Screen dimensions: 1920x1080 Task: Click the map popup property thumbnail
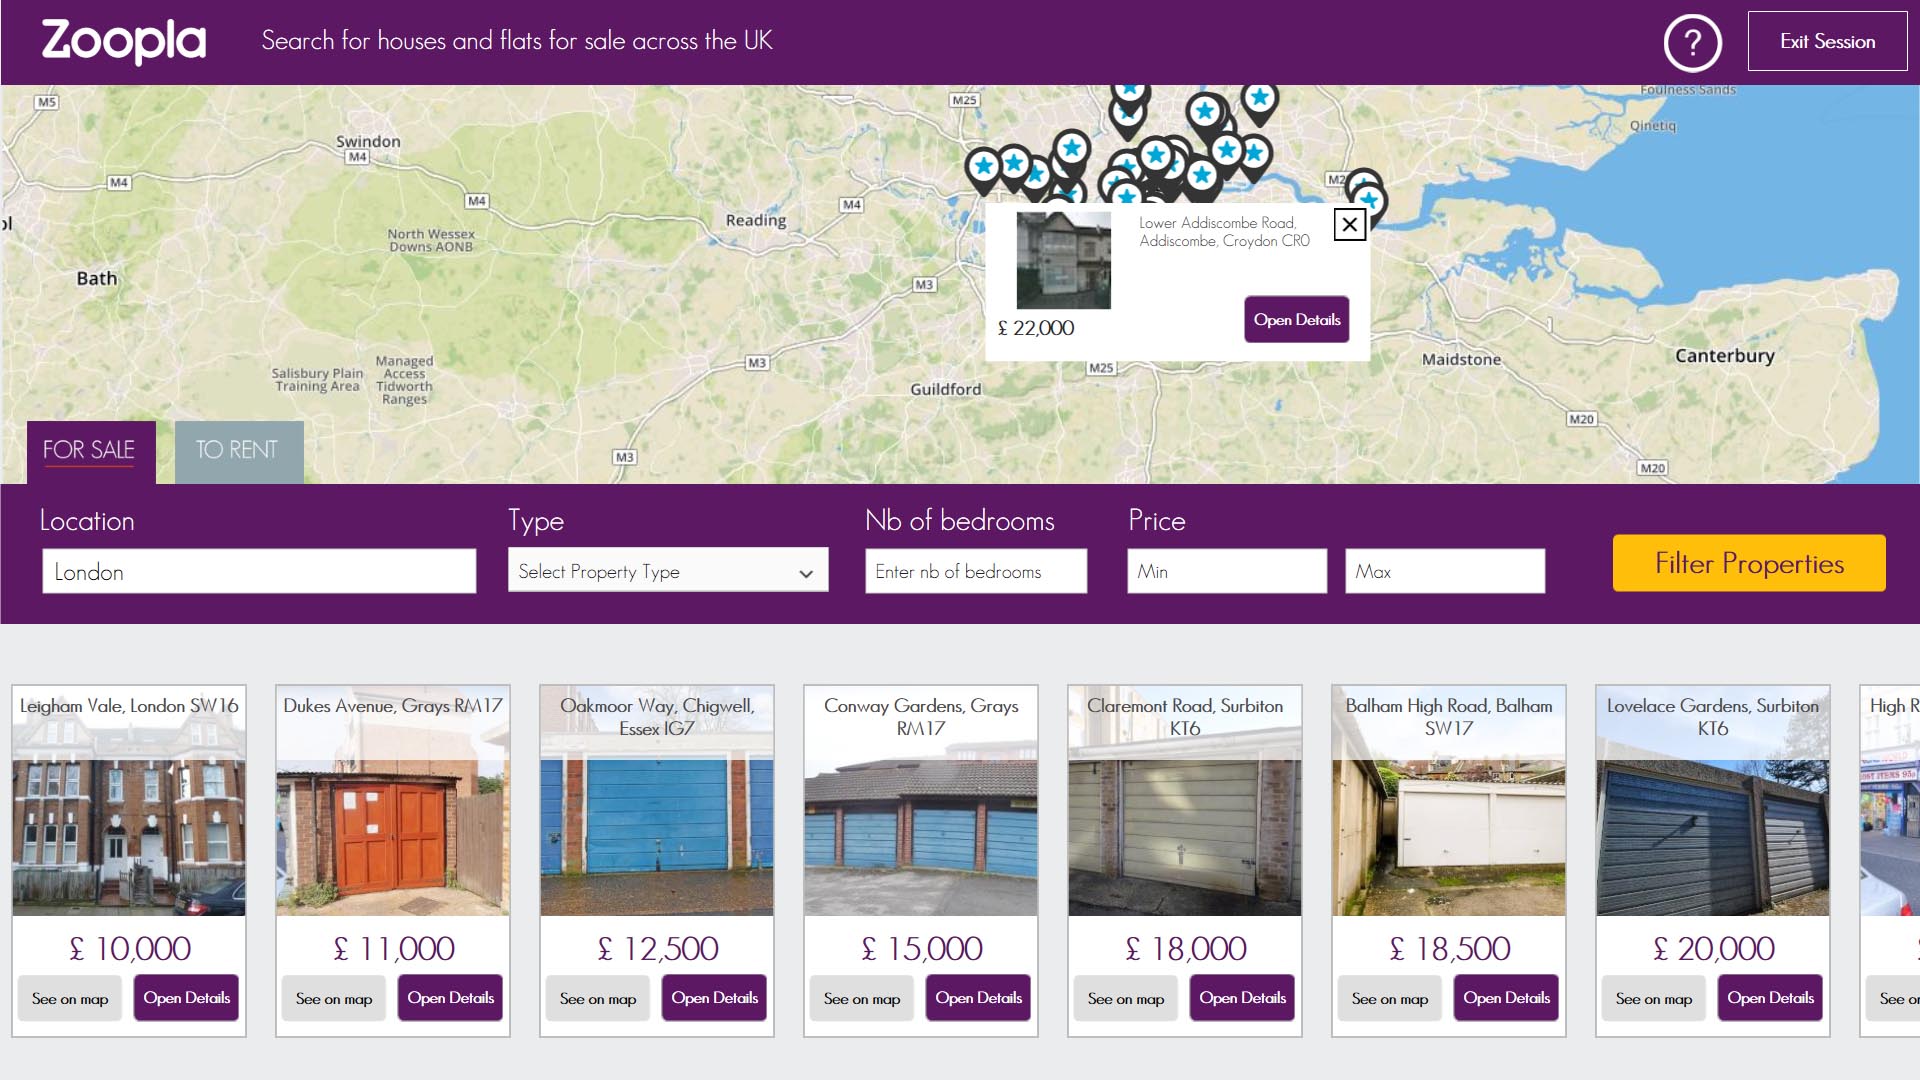1063,260
